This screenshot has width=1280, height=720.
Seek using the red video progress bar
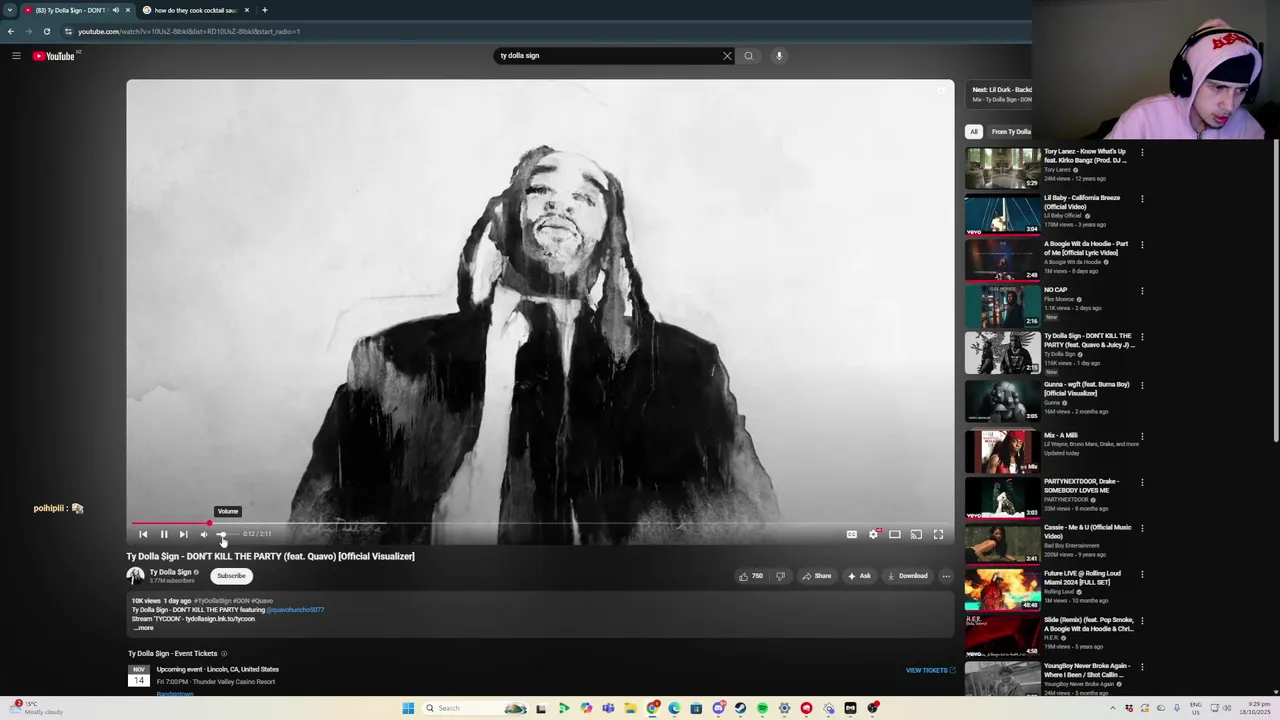coord(540,523)
